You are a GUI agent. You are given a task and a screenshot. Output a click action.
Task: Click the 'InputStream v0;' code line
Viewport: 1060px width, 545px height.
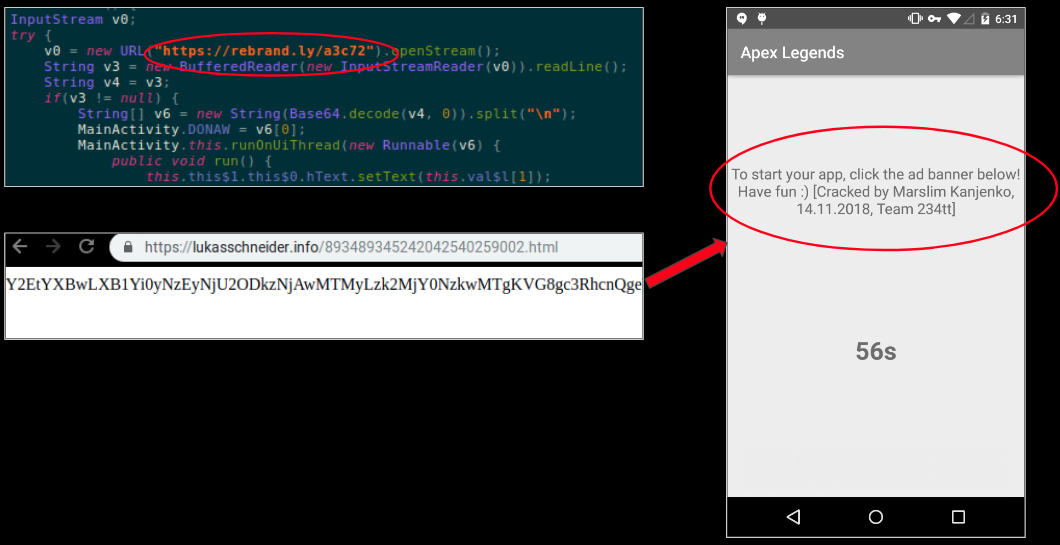(73, 20)
